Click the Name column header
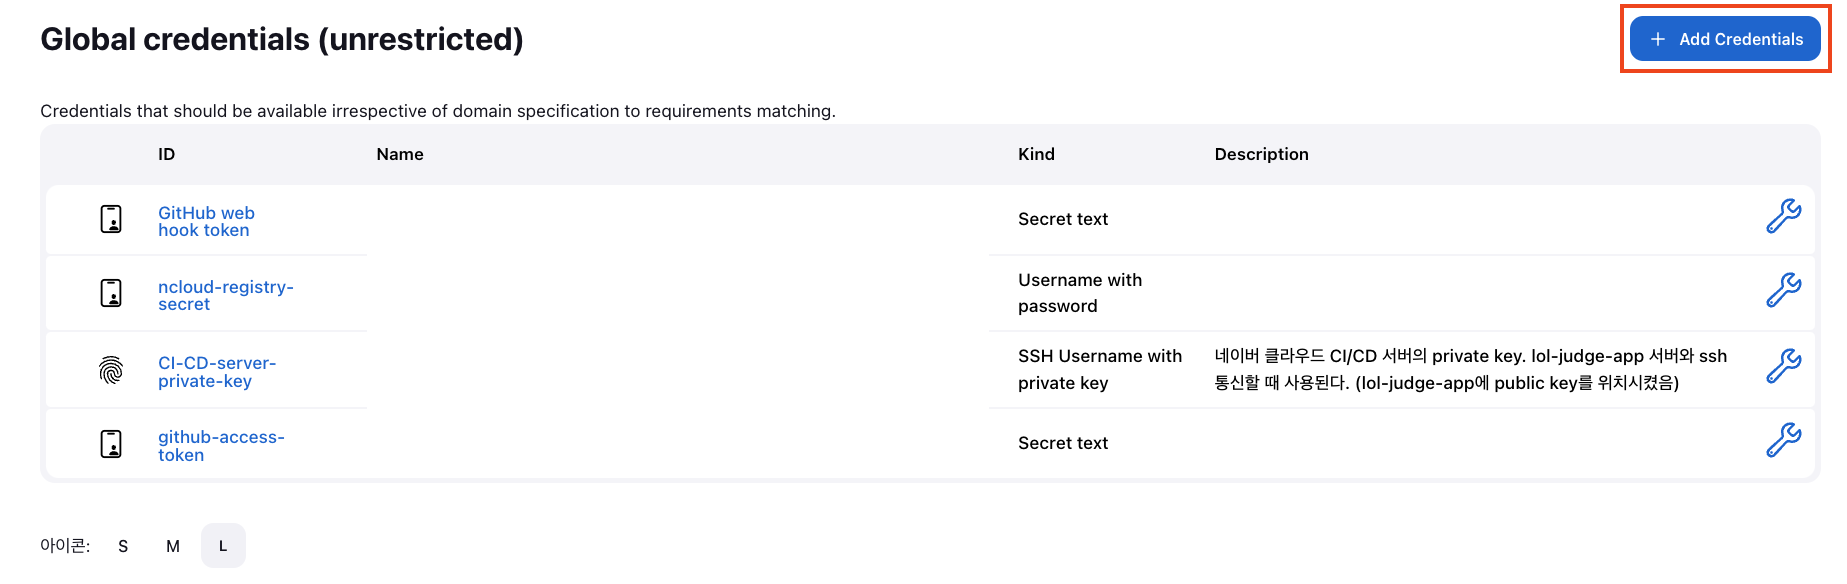This screenshot has height=584, width=1847. (400, 154)
